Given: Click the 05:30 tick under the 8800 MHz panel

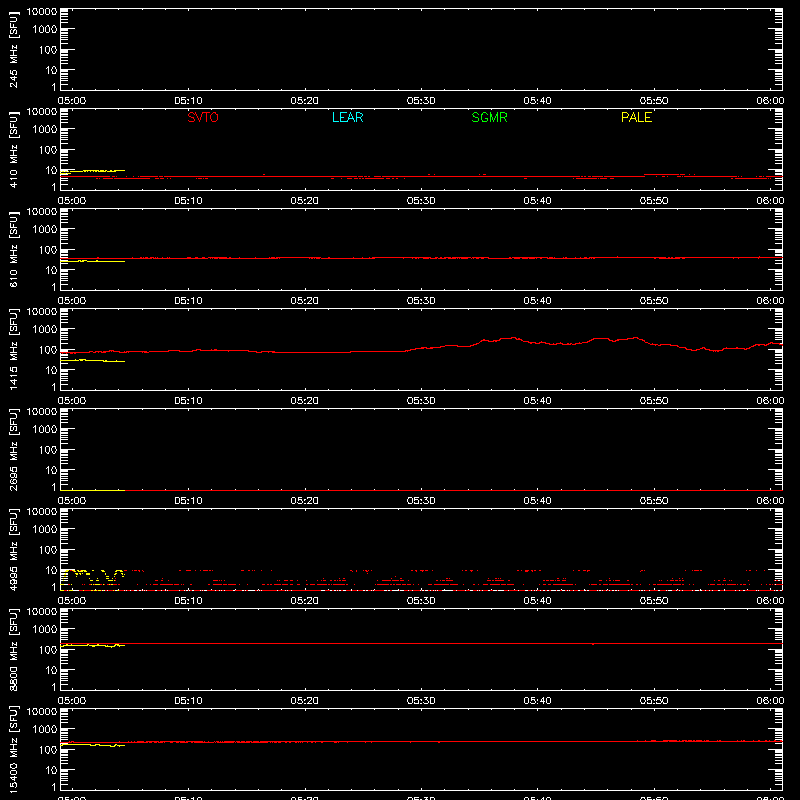Looking at the screenshot, I should point(421,701).
